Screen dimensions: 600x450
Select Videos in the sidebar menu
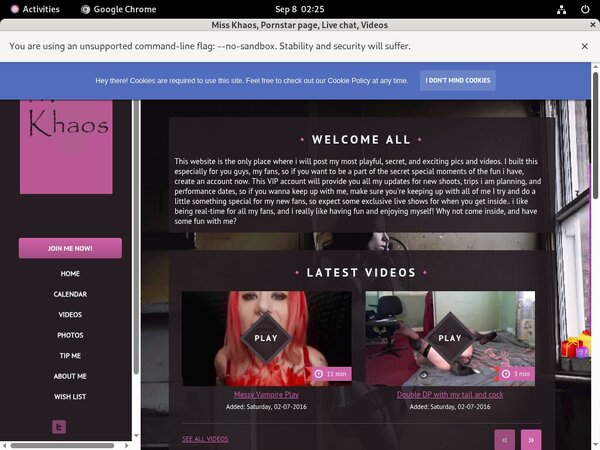[x=70, y=315]
